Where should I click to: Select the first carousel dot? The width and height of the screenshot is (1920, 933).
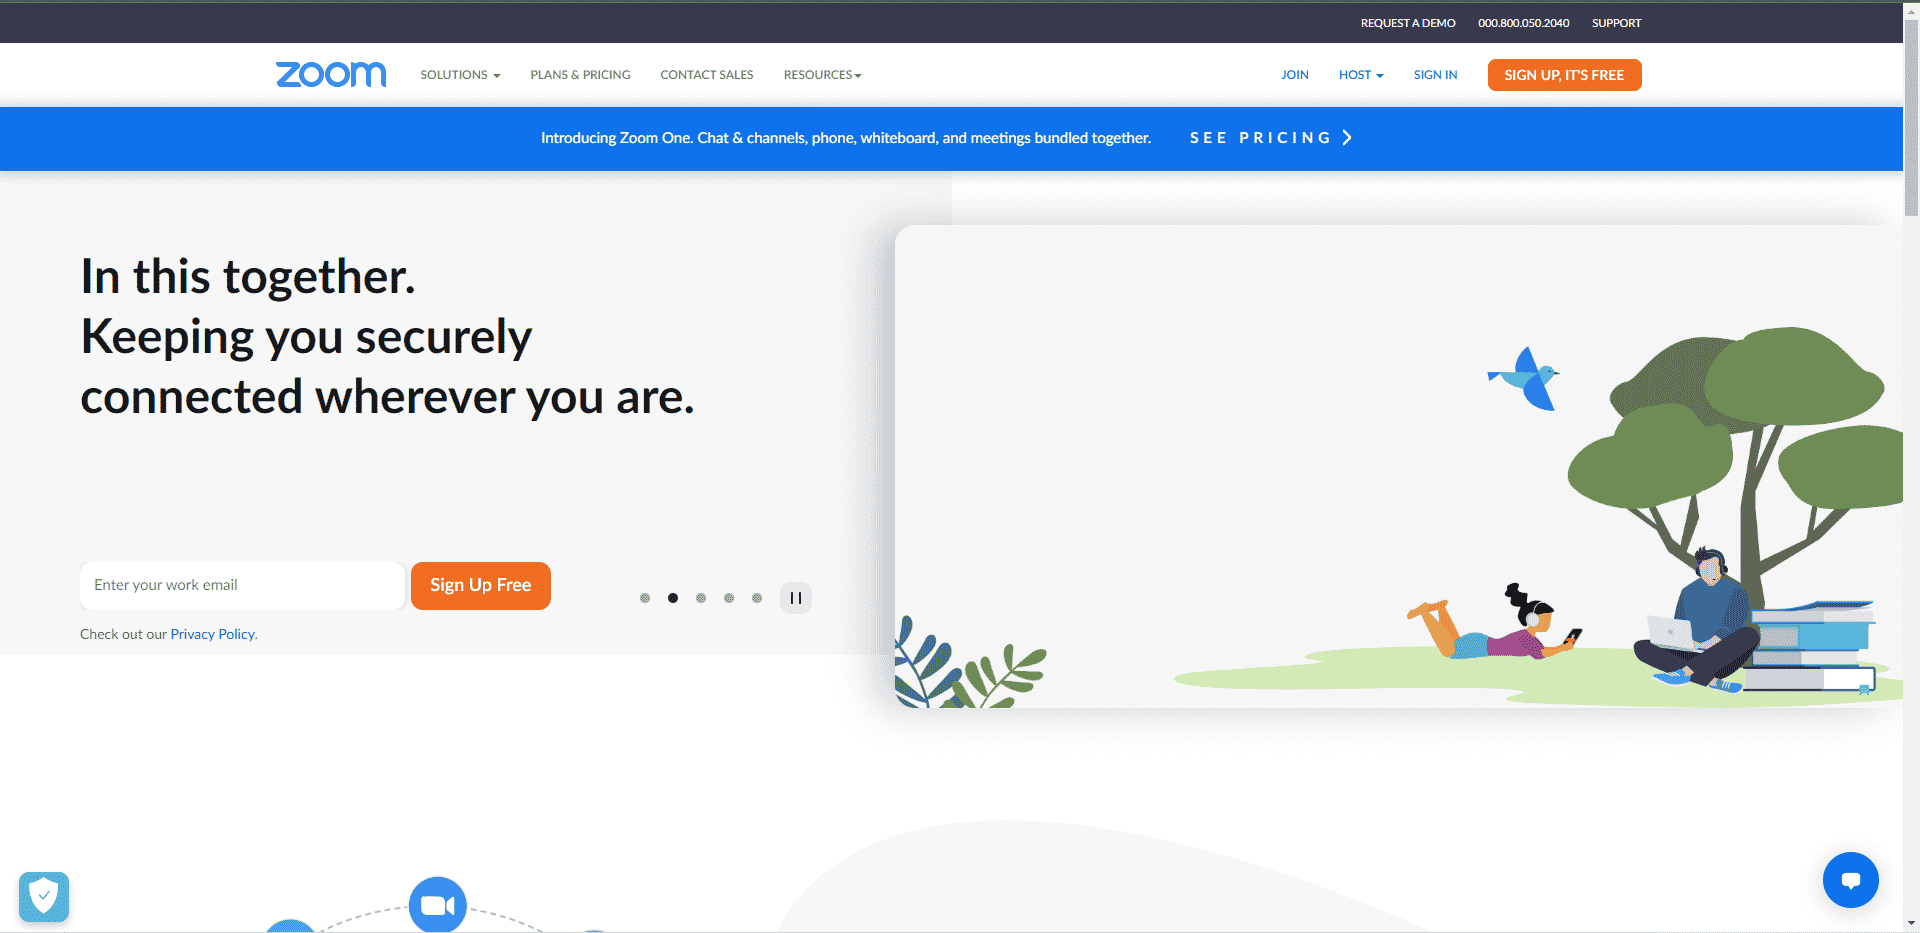(x=645, y=598)
